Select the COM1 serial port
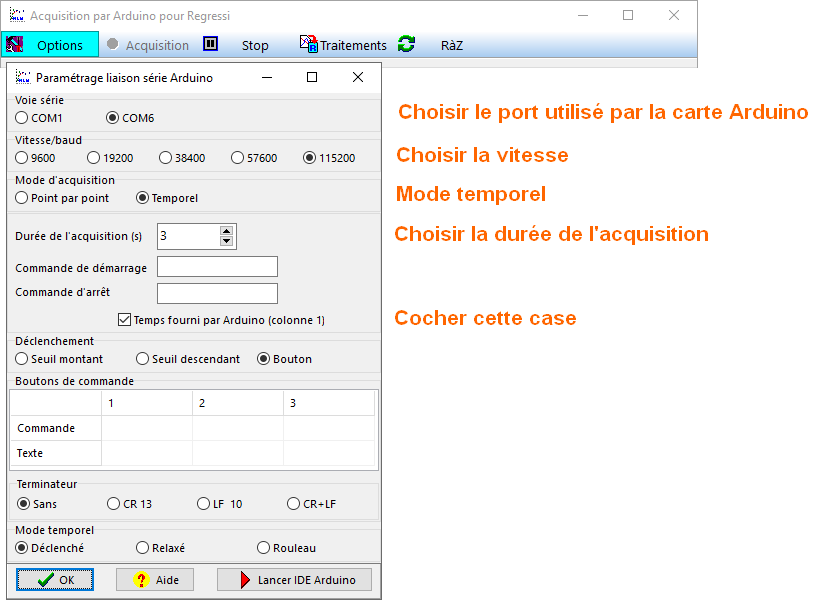 (x=39, y=118)
